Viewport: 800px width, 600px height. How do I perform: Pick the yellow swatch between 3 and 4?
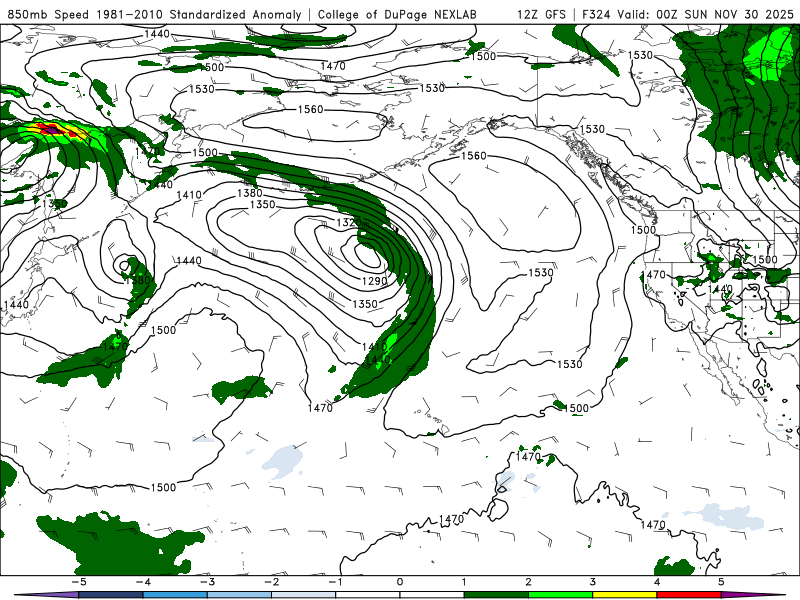pos(624,595)
